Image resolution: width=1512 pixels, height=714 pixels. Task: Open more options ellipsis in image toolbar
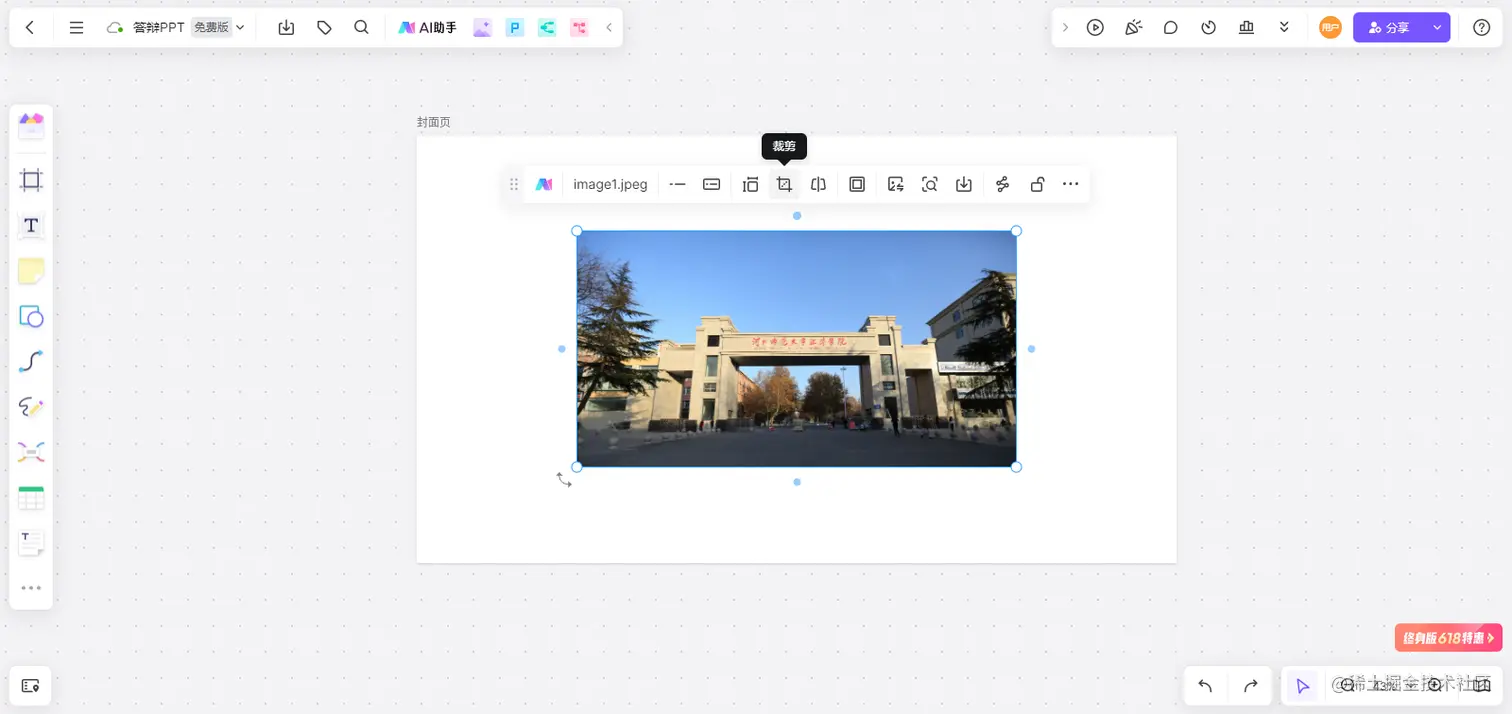click(x=1071, y=184)
